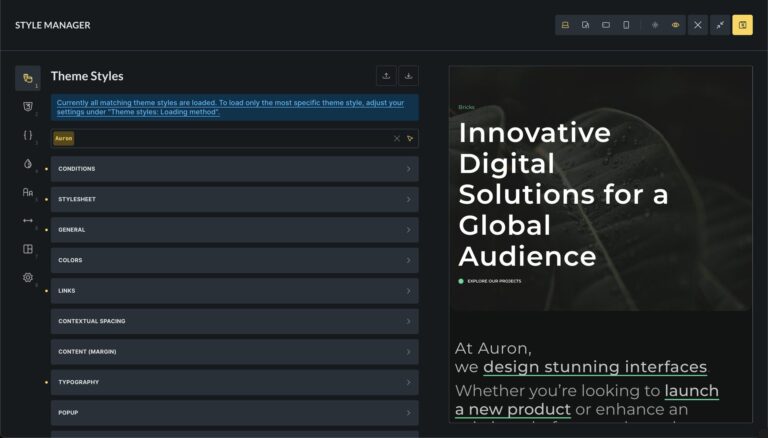Select the Auron theme style tag
This screenshot has width=768, height=438.
click(63, 138)
